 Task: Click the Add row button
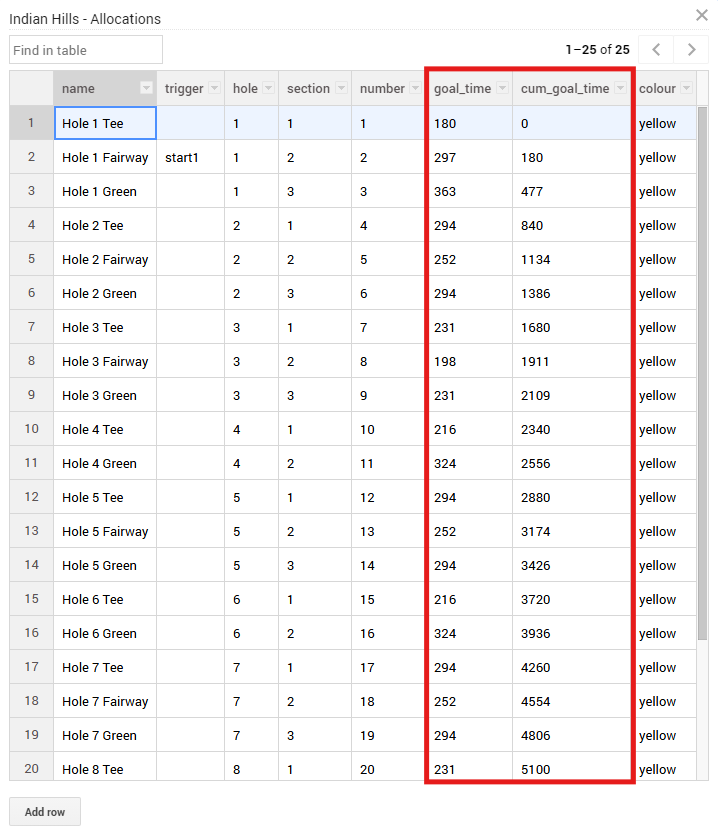[x=45, y=811]
